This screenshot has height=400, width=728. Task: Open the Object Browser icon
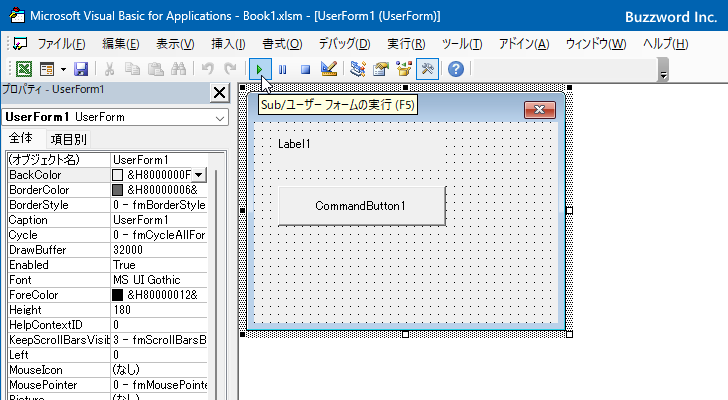pyautogui.click(x=404, y=69)
